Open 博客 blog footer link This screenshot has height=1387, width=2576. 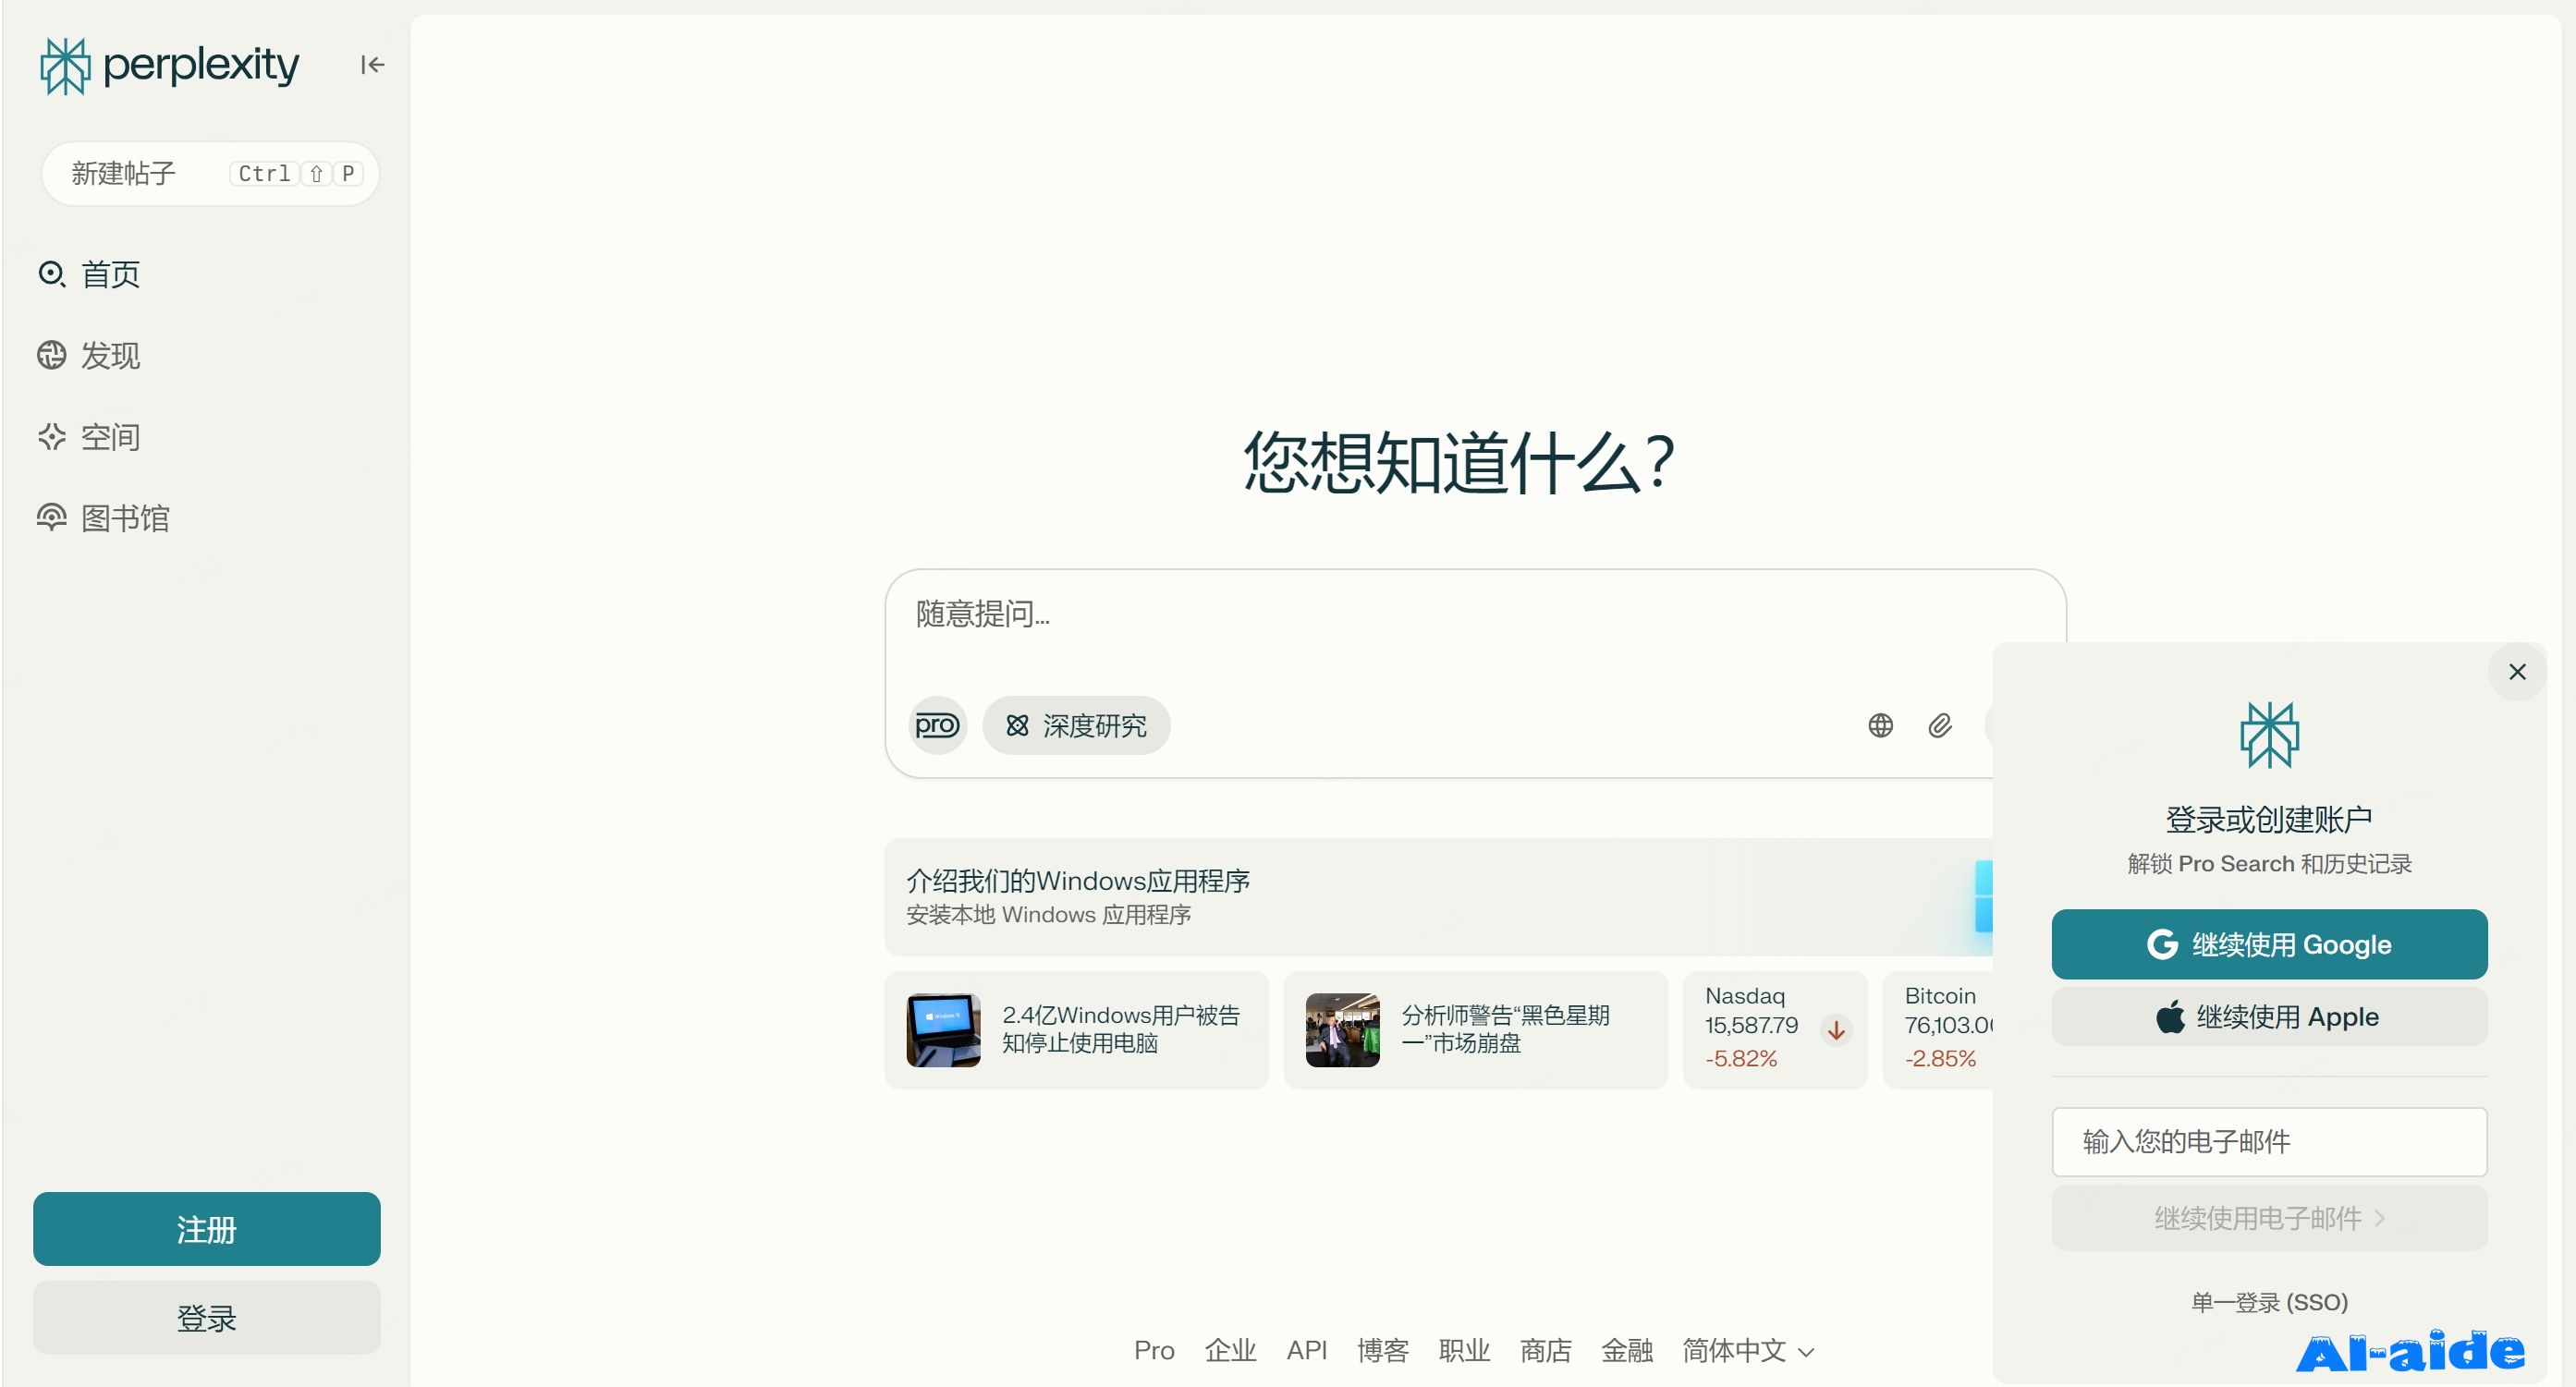1383,1350
